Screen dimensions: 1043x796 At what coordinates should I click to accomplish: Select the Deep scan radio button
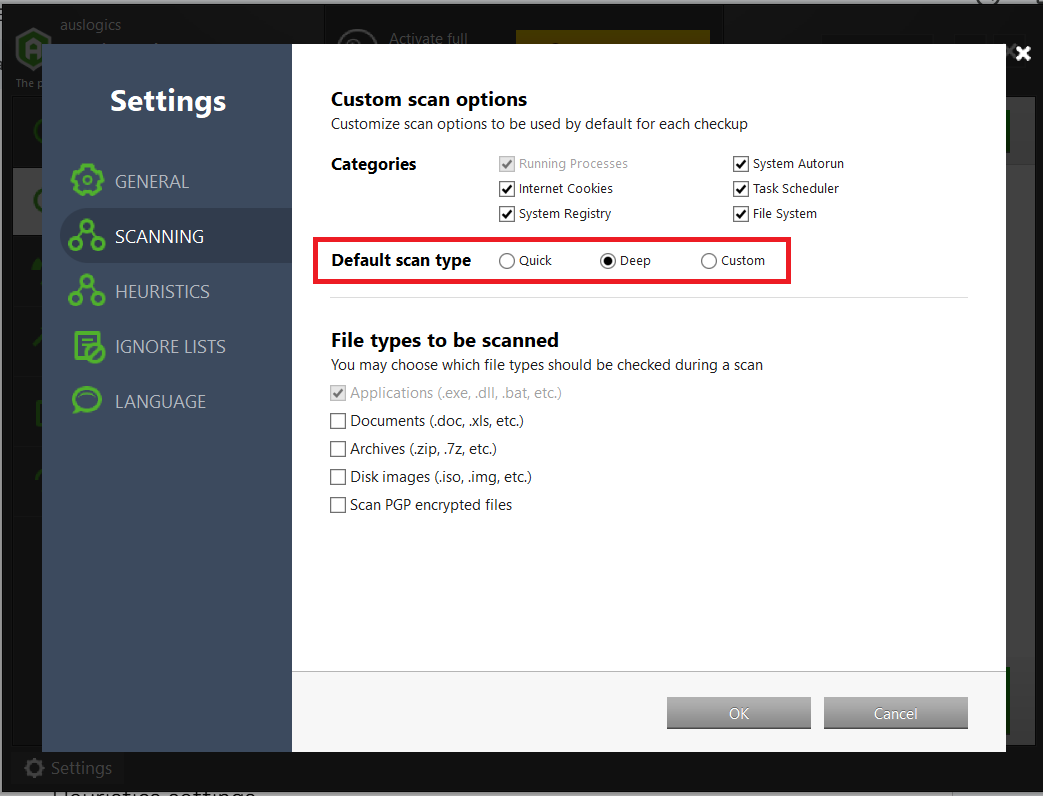tap(608, 260)
